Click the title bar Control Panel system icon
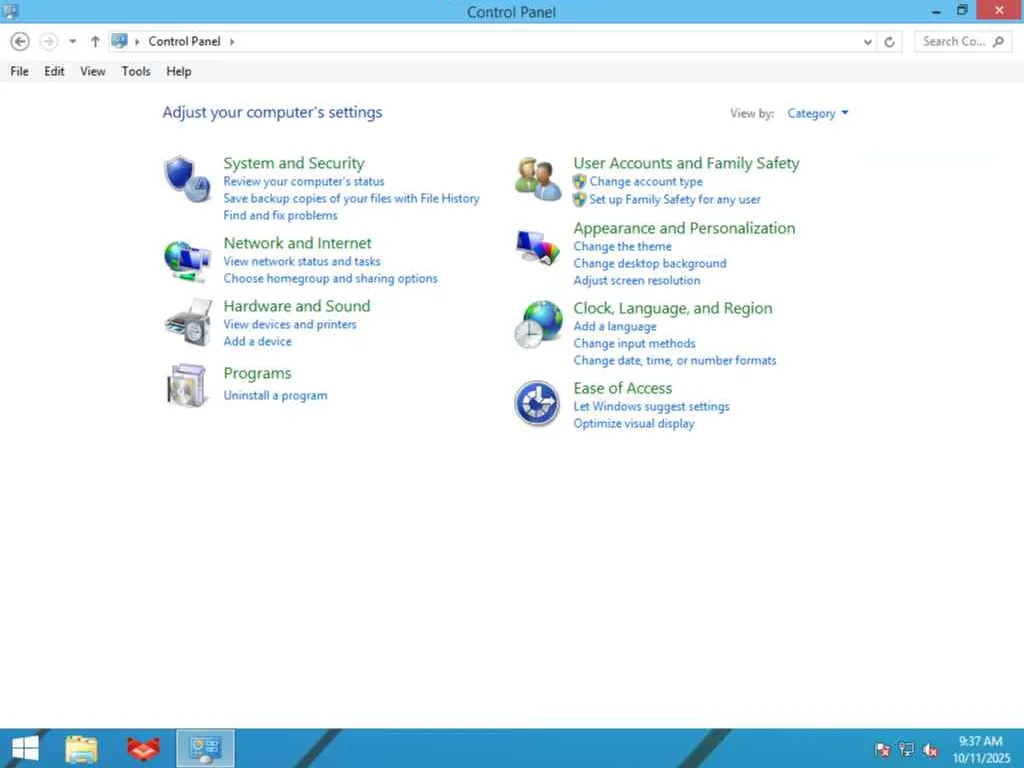 [x=10, y=11]
